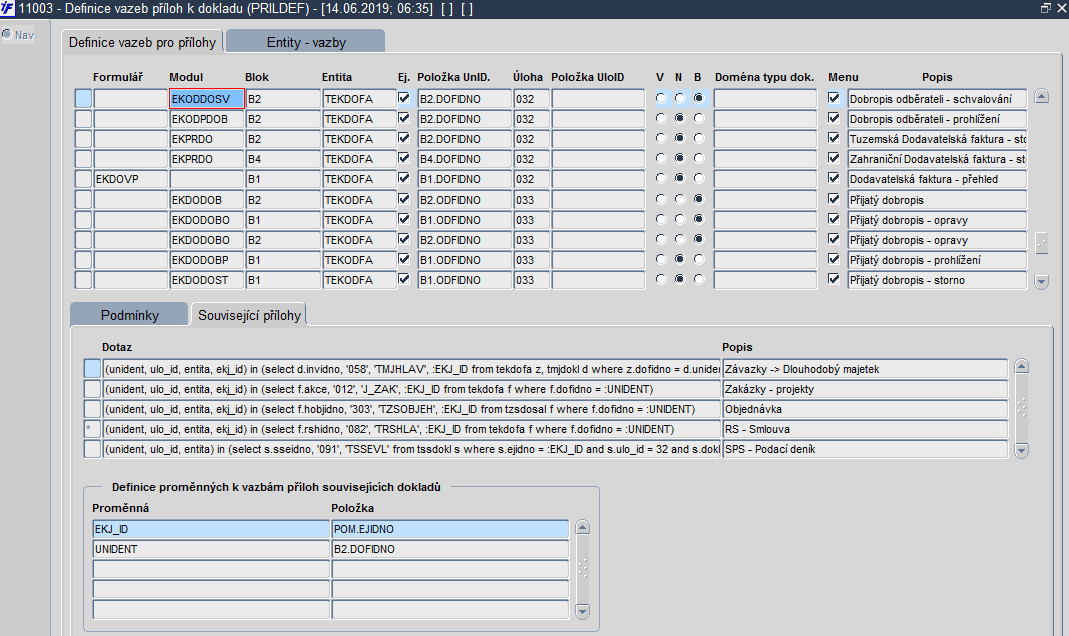1069x636 pixels.
Task: Click Položka field B2.DOFIDNO in variables
Action: point(450,549)
